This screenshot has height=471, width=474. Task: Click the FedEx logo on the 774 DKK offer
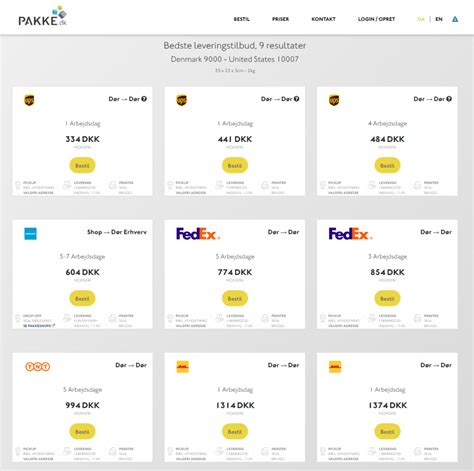[x=198, y=233]
